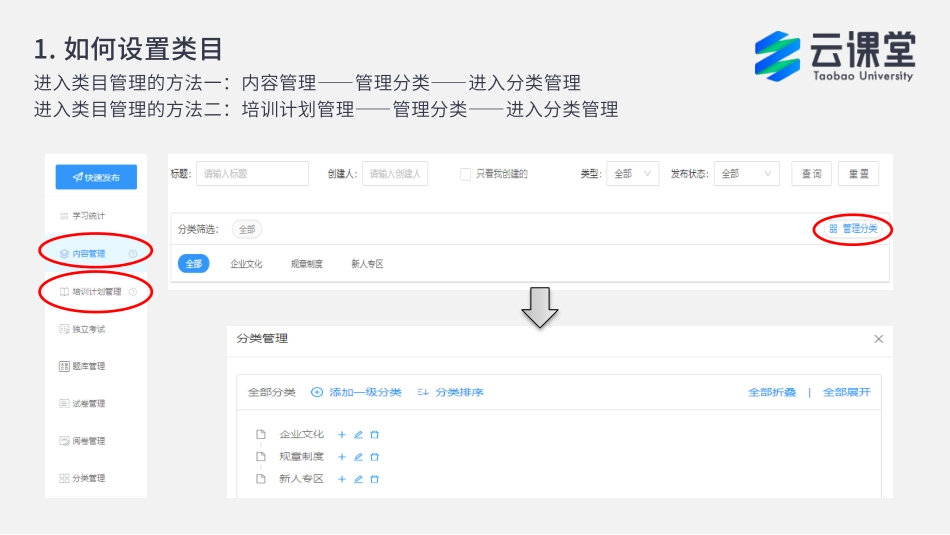The image size is (950, 535).
Task: Click the help icon beside 内容管理
Action: (x=133, y=253)
